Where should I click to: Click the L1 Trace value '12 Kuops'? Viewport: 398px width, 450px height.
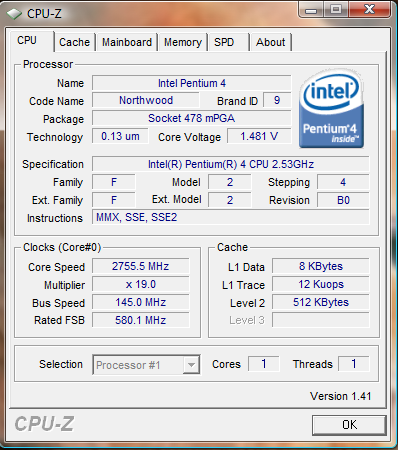[x=321, y=284]
